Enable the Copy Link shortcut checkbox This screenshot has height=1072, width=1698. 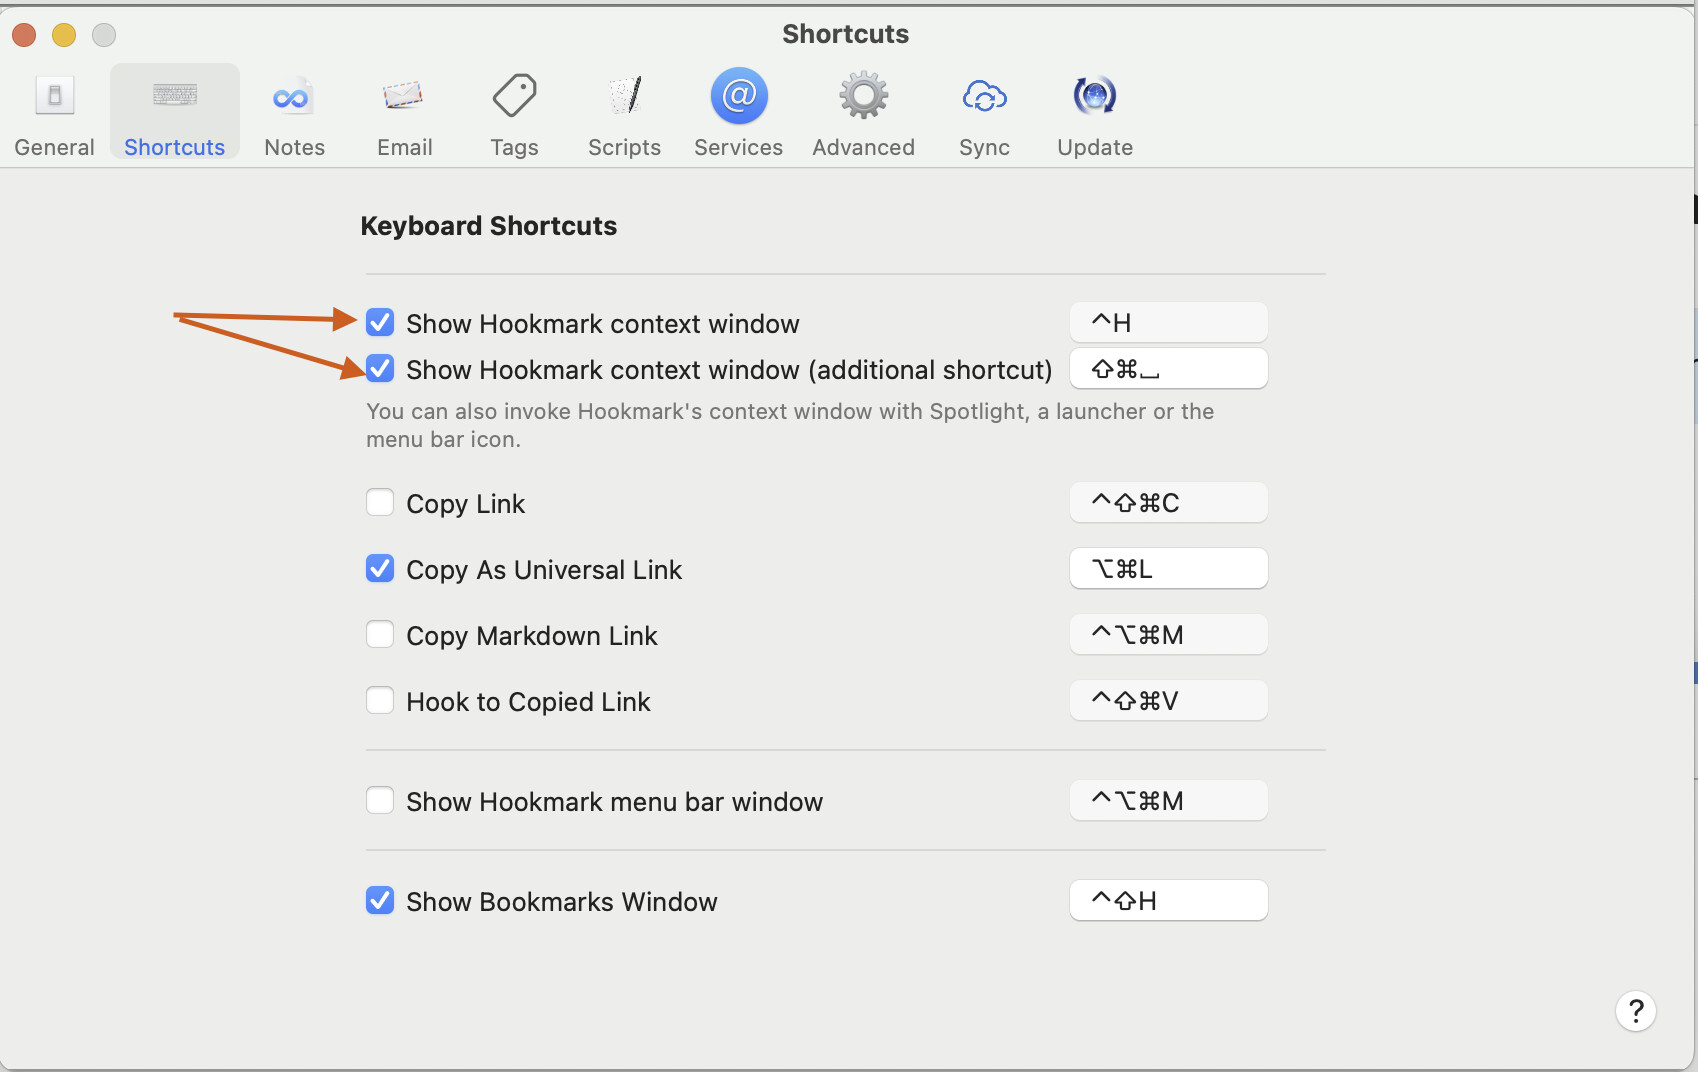pyautogui.click(x=380, y=502)
